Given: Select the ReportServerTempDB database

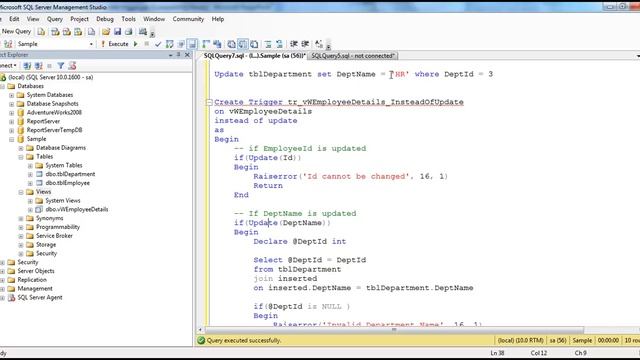Looking at the screenshot, I should click(x=54, y=130).
